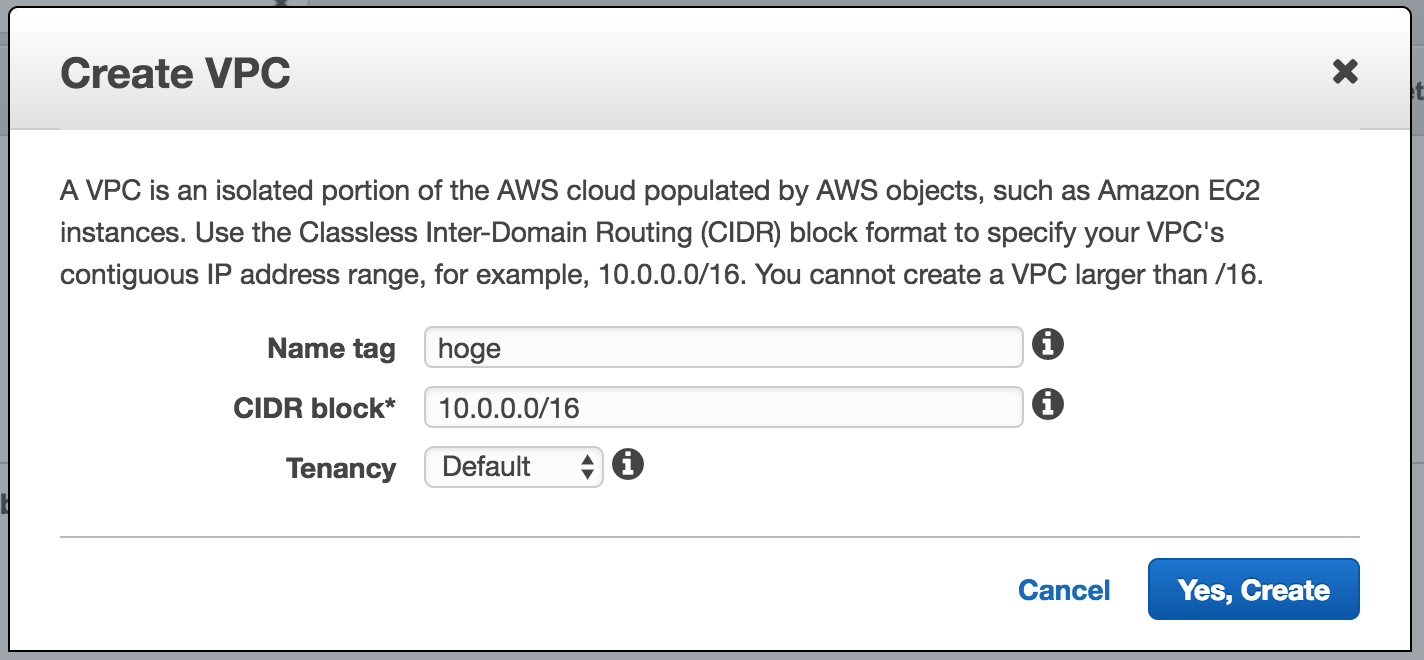
Task: Focus the CIDR block field with 10.0.0.0/16
Action: coord(723,407)
